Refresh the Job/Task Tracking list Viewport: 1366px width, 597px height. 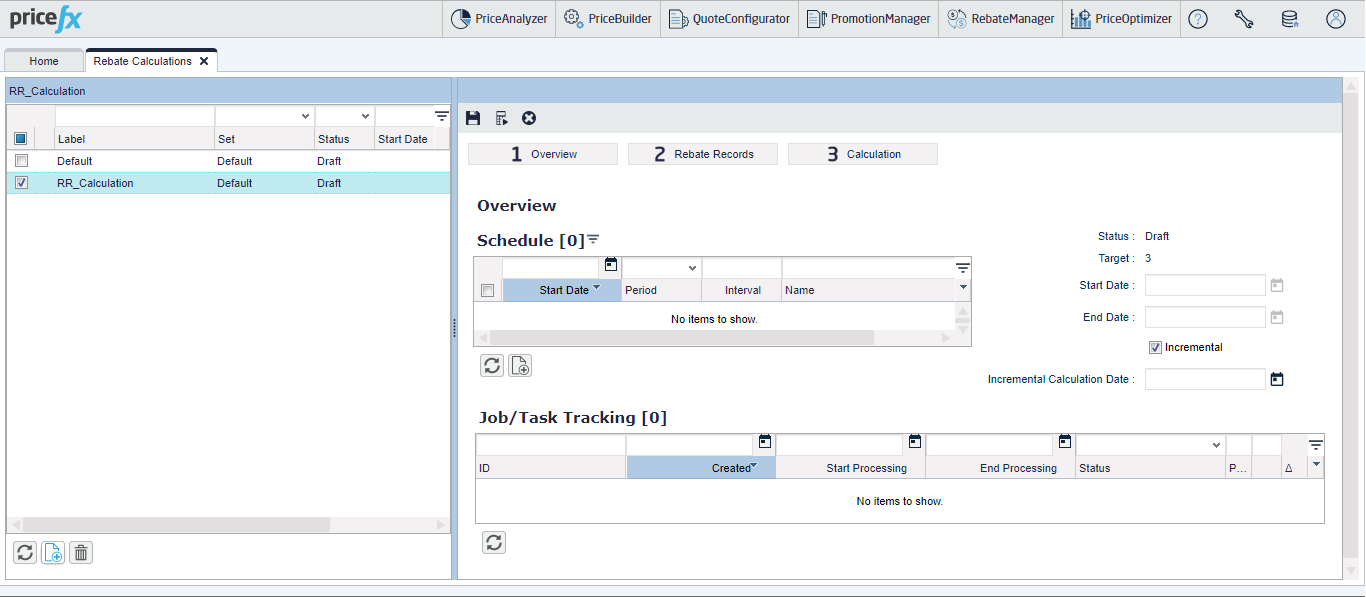[494, 542]
